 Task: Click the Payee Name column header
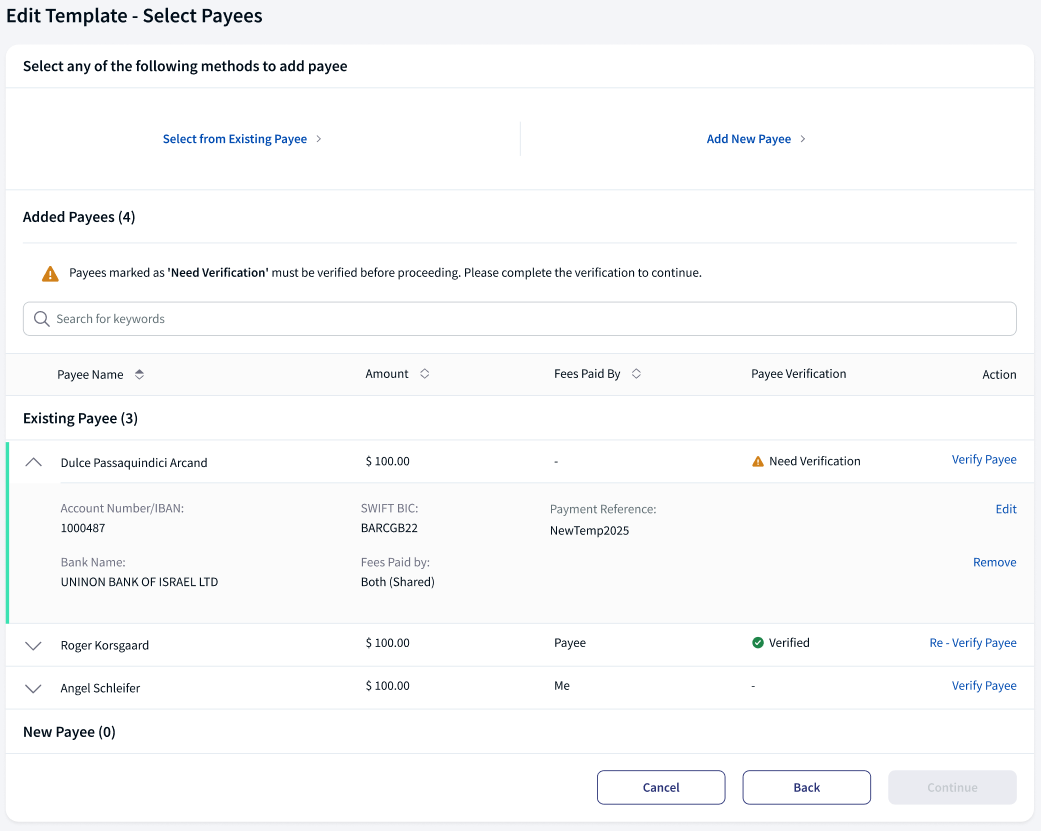point(90,374)
